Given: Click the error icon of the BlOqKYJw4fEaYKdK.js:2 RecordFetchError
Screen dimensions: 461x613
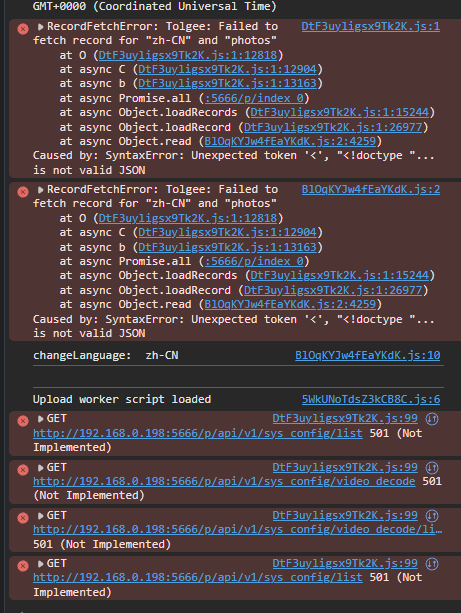Looking at the screenshot, I should 23,192.
